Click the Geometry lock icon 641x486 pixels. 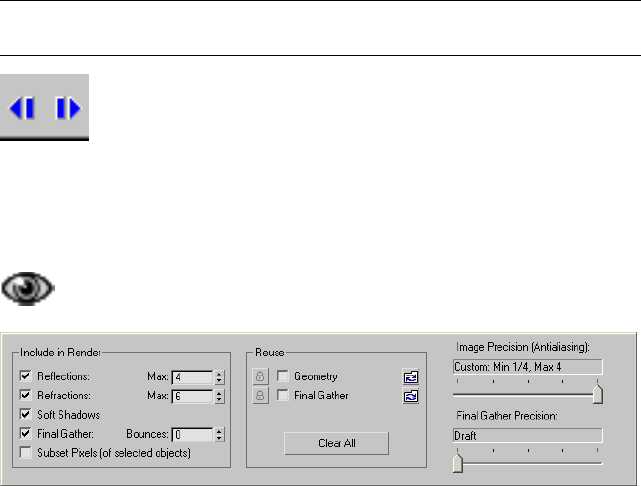point(260,376)
